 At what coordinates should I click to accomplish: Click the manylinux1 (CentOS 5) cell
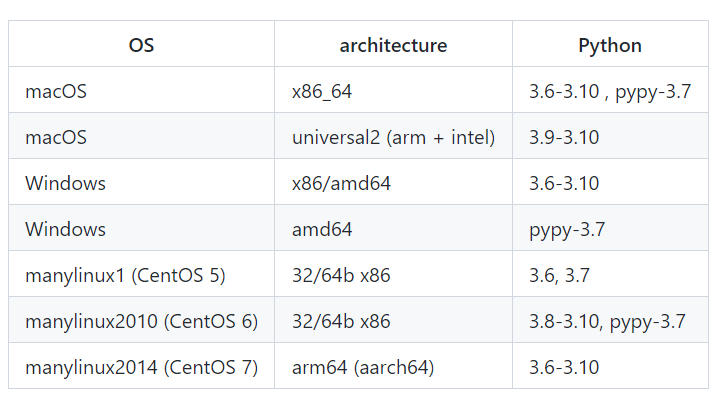coord(141,274)
